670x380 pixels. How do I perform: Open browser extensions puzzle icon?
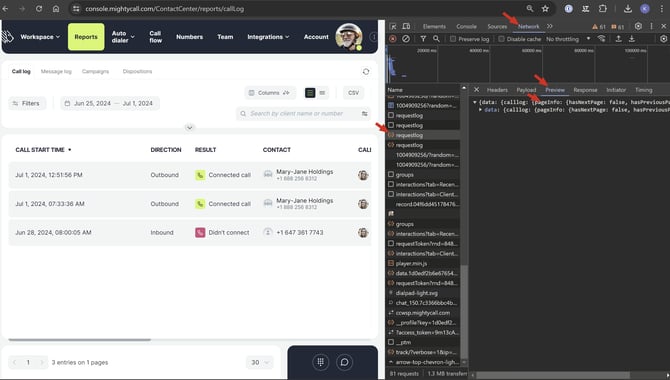click(602, 9)
